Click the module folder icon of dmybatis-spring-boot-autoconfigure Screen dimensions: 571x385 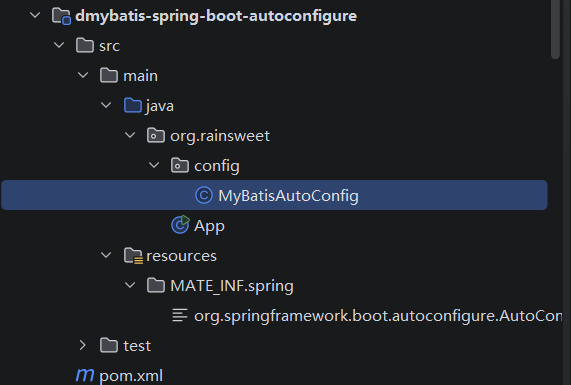[x=61, y=16]
